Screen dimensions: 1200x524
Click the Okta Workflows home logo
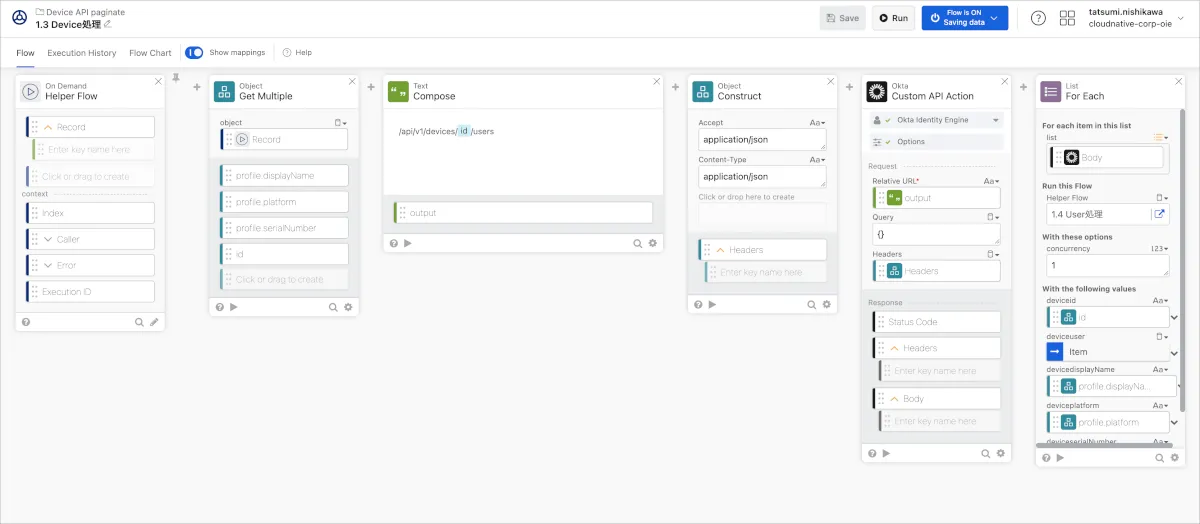(x=19, y=18)
